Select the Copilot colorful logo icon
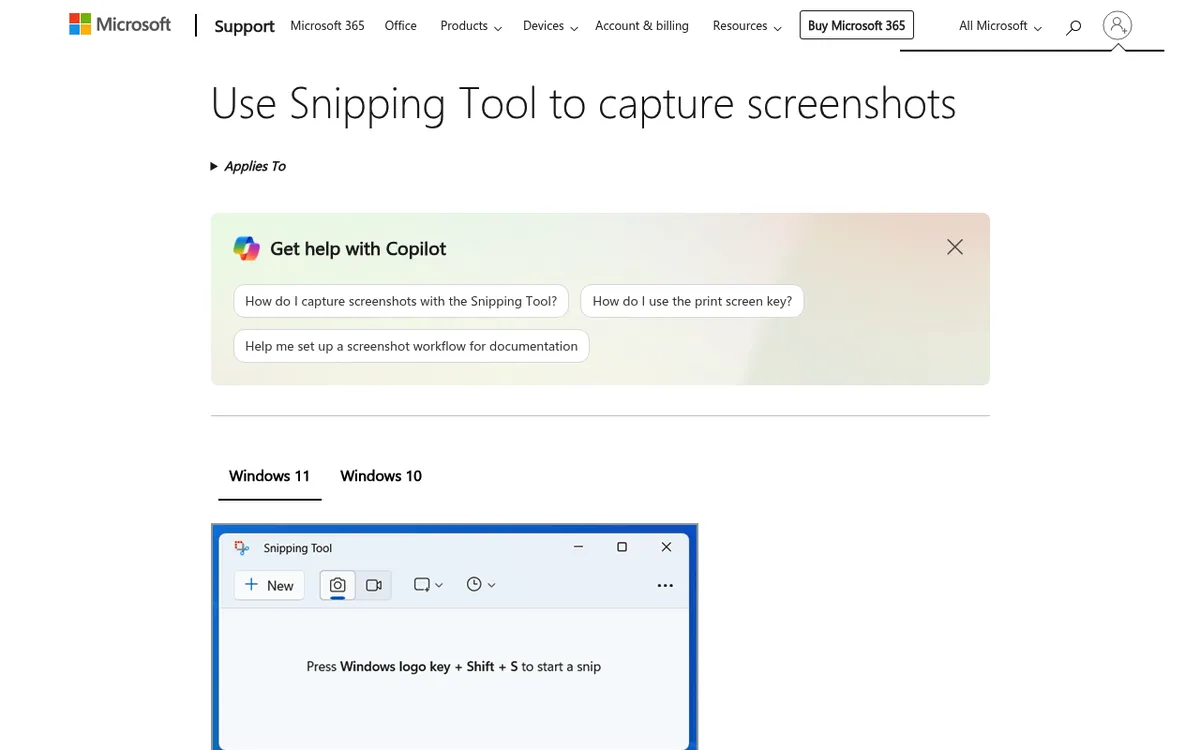This screenshot has height=750, width=1200. (x=246, y=248)
